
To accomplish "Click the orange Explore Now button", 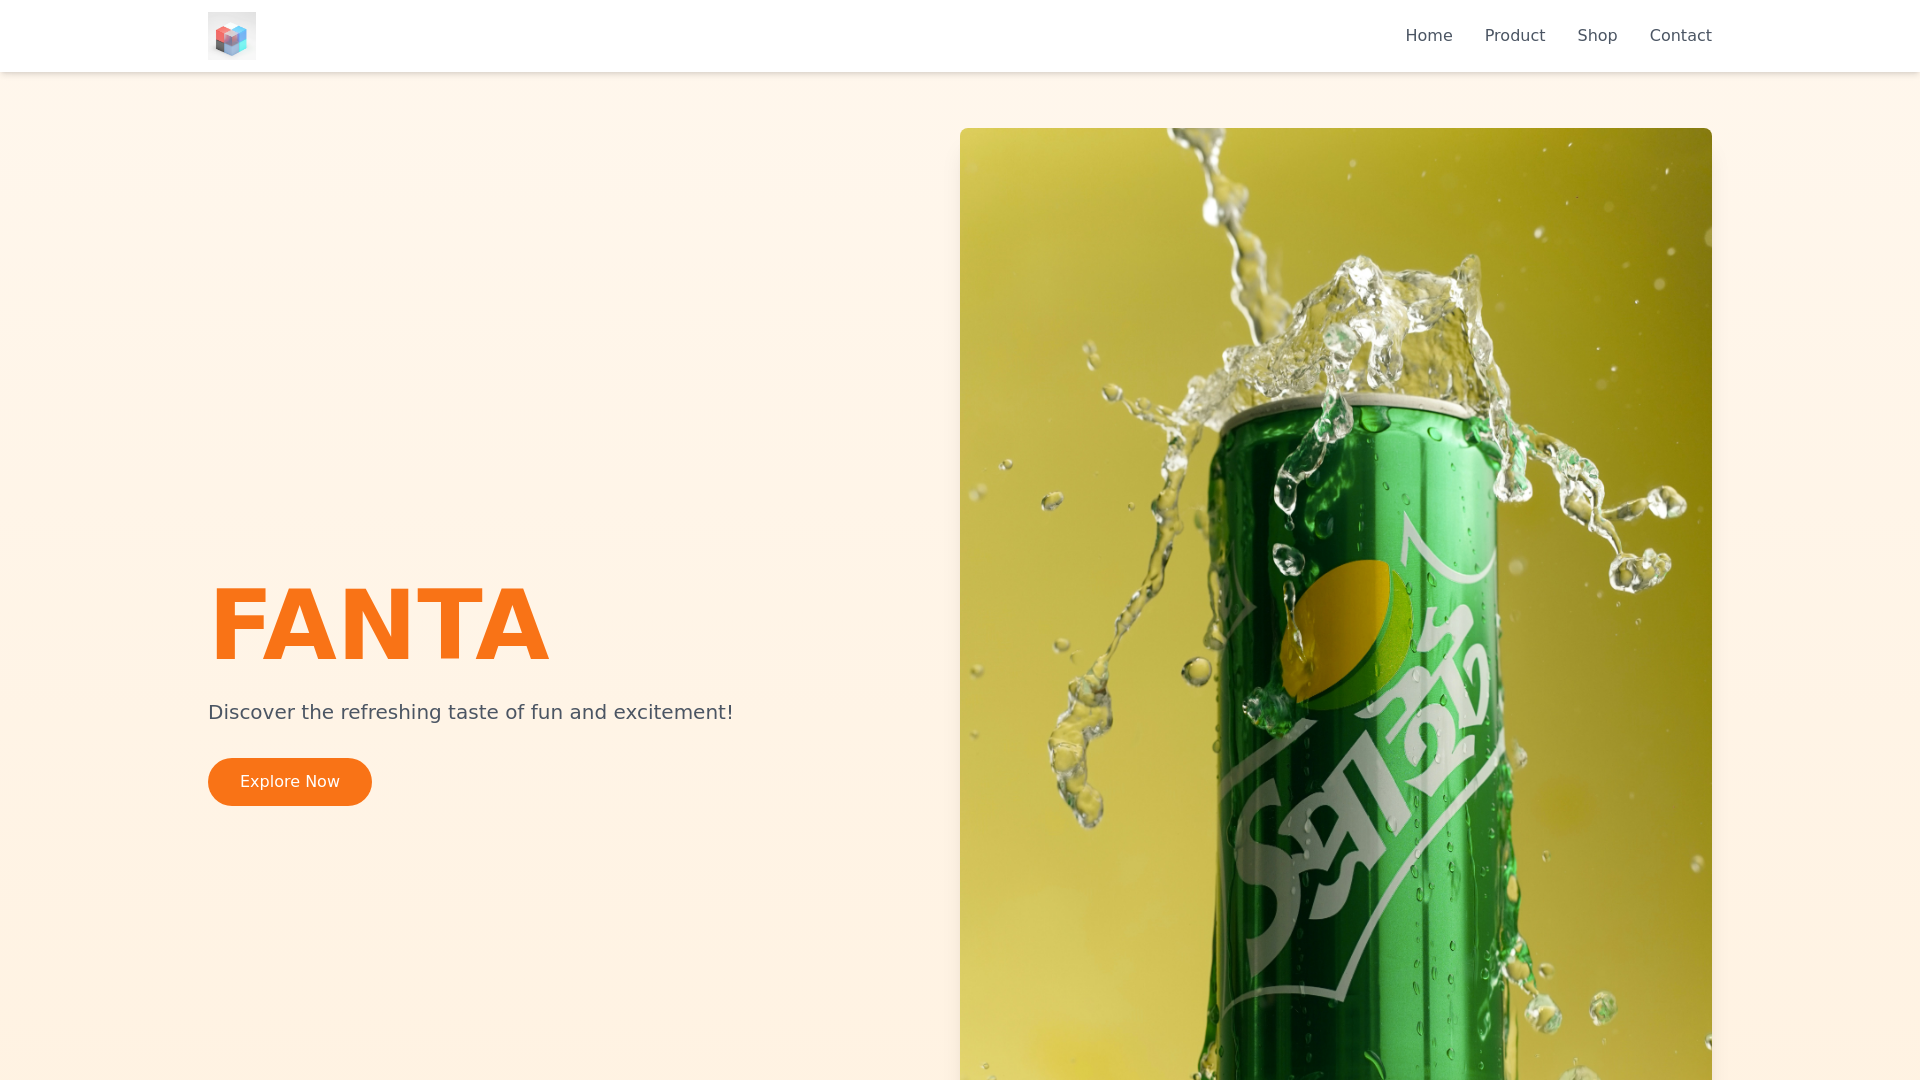I will (290, 782).
